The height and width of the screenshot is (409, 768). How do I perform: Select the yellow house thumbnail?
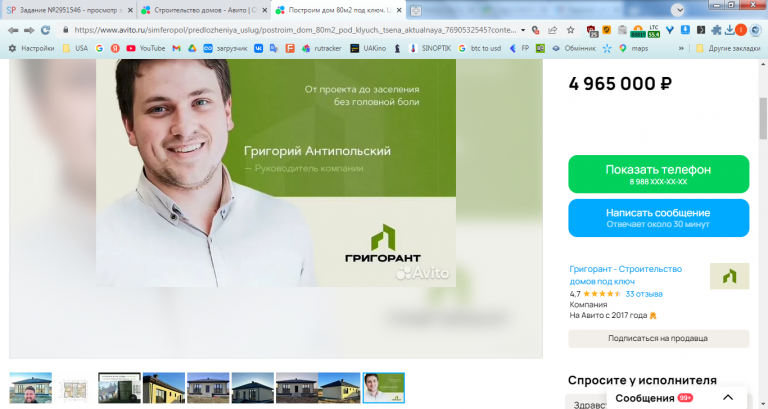coord(164,387)
